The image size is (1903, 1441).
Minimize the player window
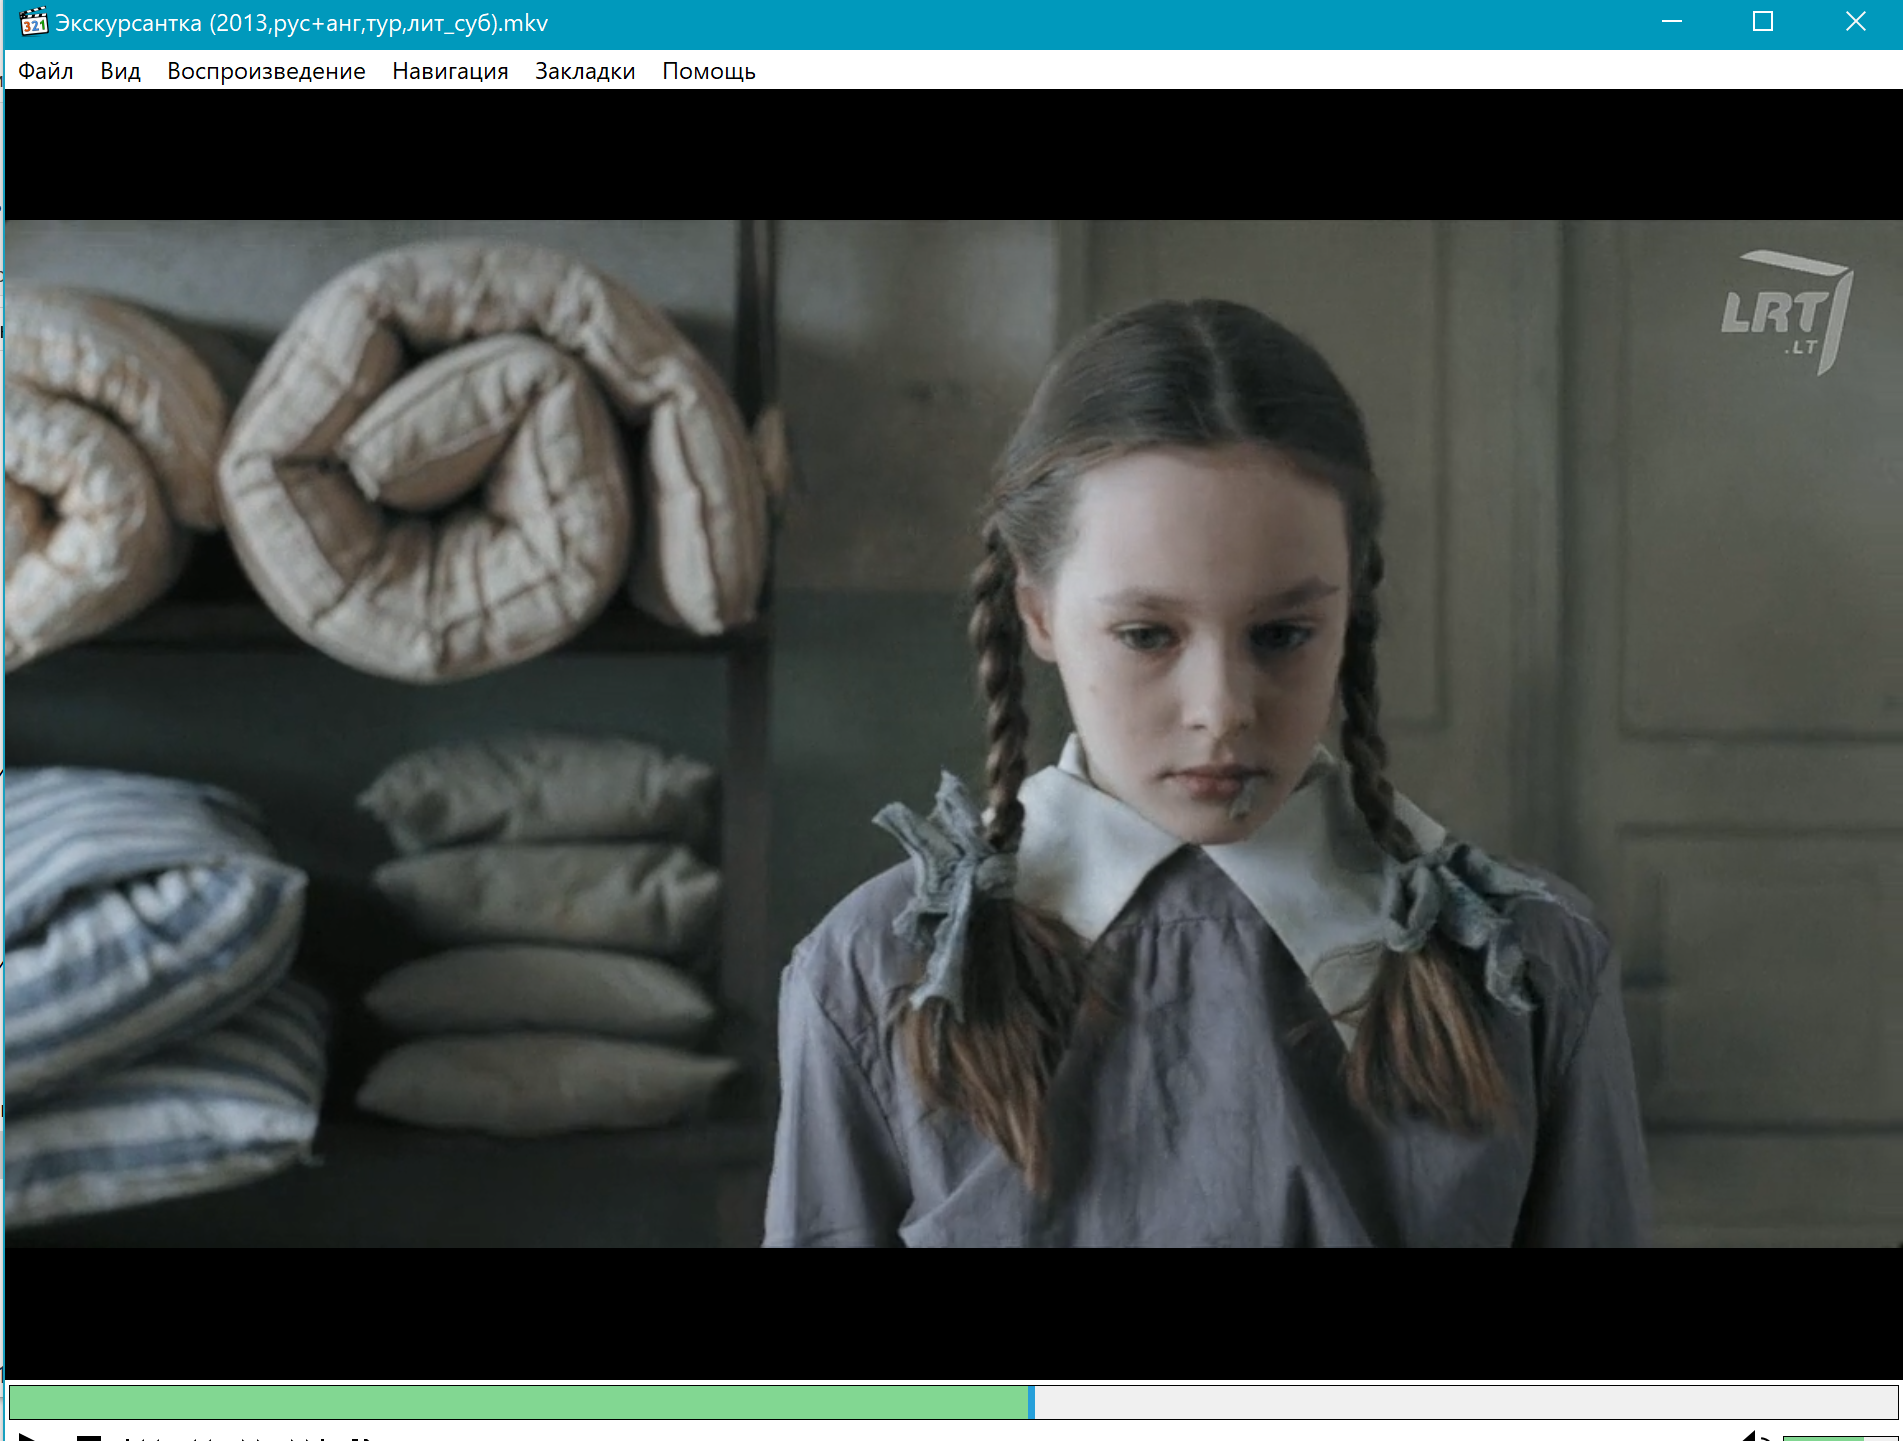tap(1672, 22)
